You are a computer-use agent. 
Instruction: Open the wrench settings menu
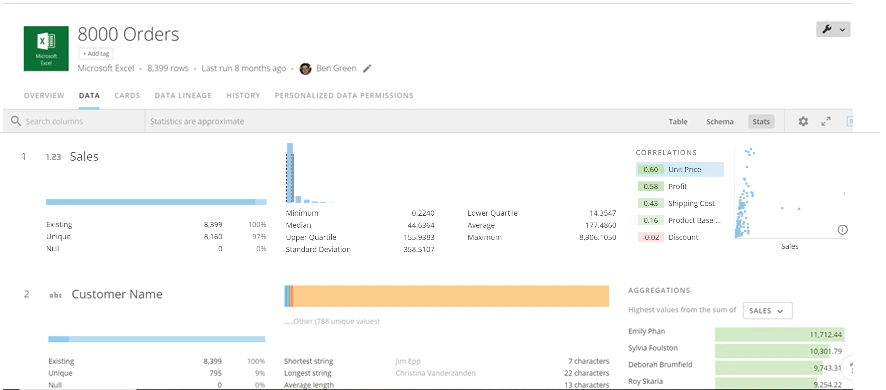(833, 29)
